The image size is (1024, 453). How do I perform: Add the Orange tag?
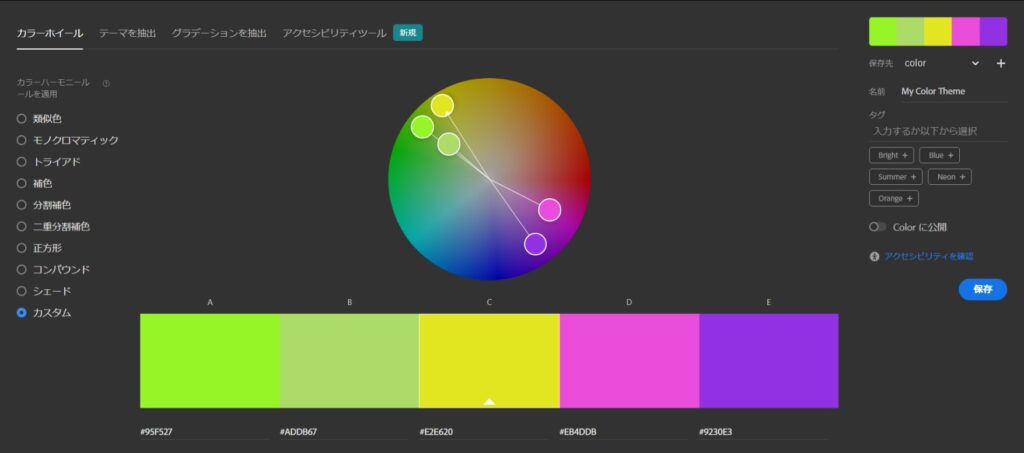[x=893, y=198]
